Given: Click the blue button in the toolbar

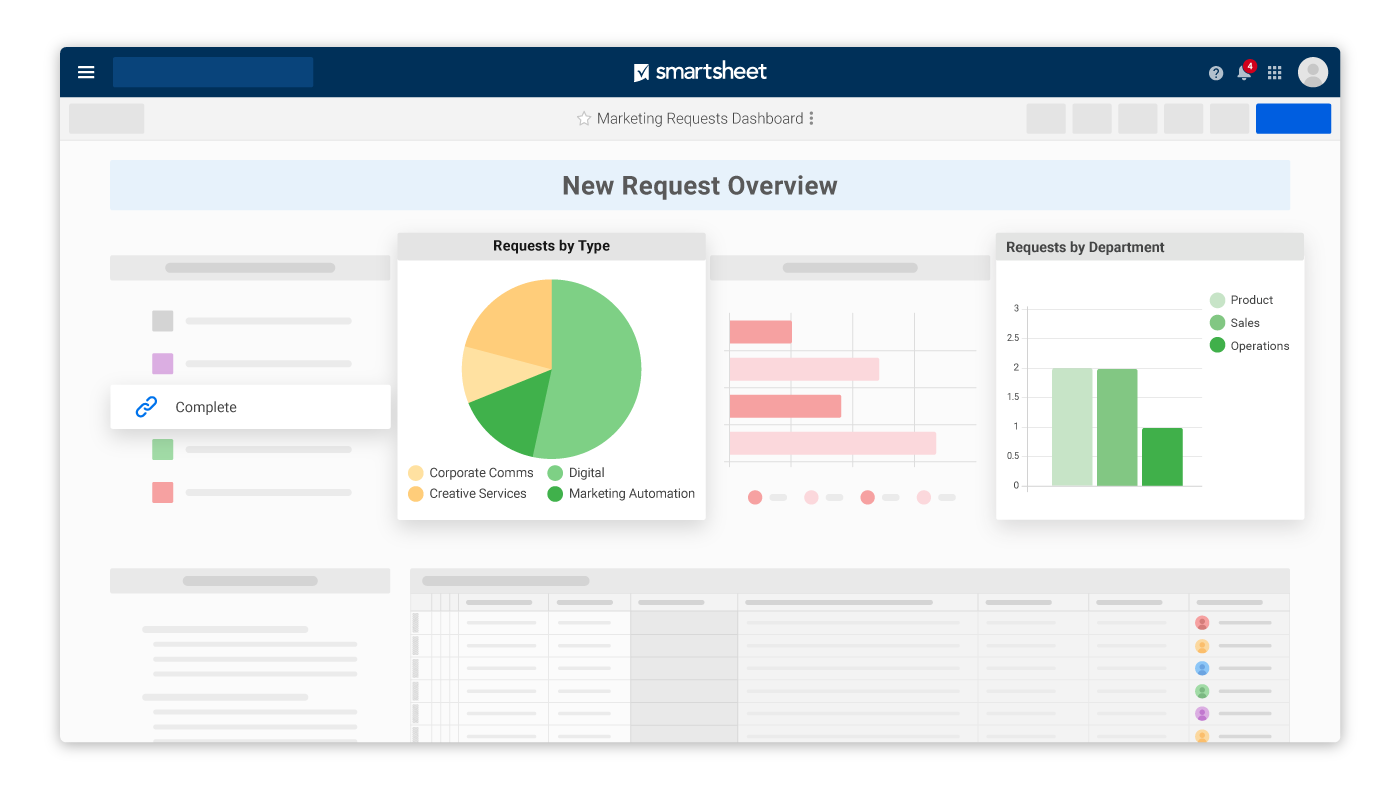Looking at the screenshot, I should pyautogui.click(x=1293, y=119).
